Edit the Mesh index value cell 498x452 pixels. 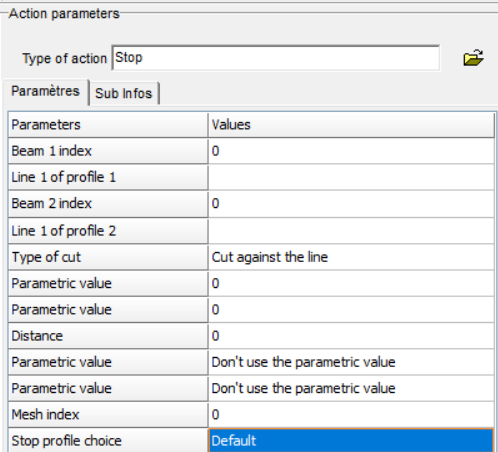coord(351,415)
